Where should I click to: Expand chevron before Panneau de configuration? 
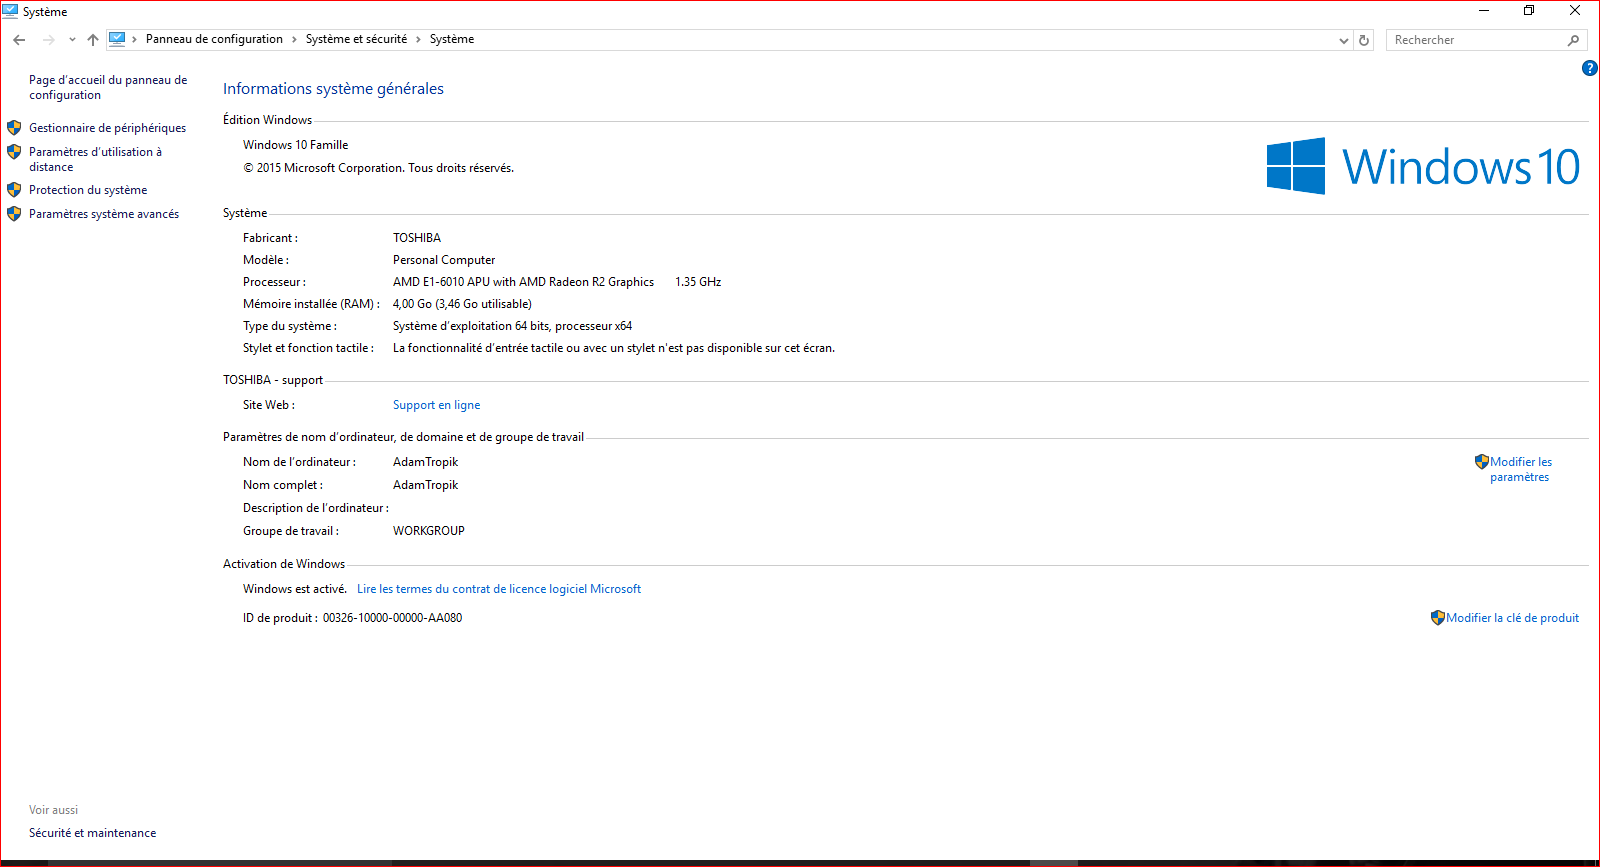pyautogui.click(x=134, y=39)
